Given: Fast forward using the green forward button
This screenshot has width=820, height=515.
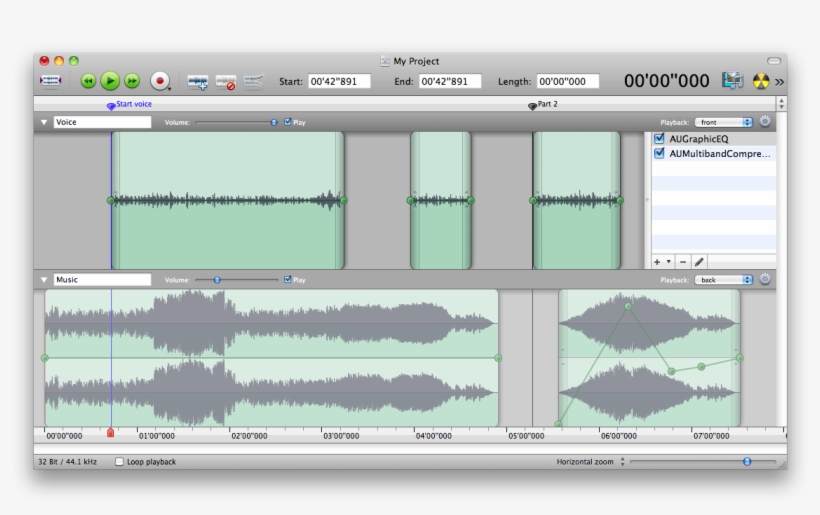Looking at the screenshot, I should 132,81.
